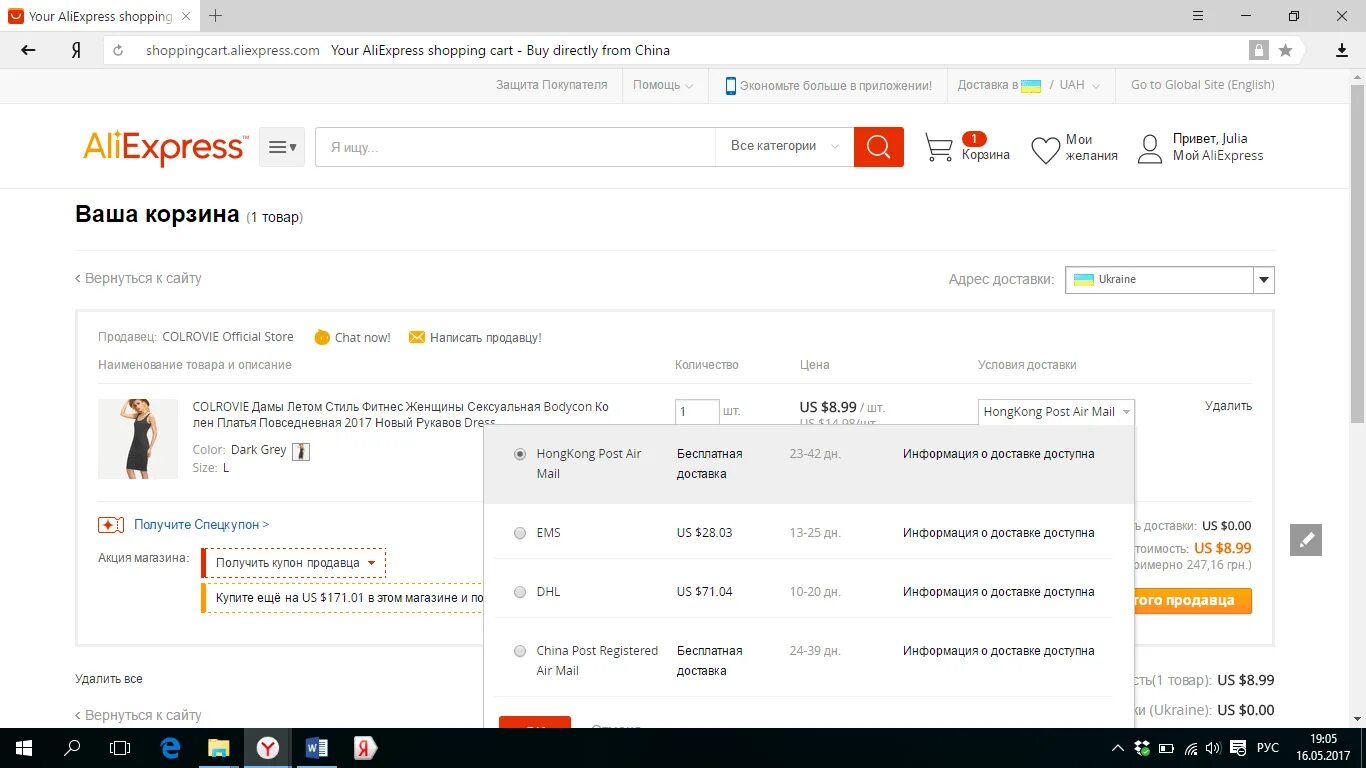Click Удалить все link
Screen dimensions: 1366x768
109,679
